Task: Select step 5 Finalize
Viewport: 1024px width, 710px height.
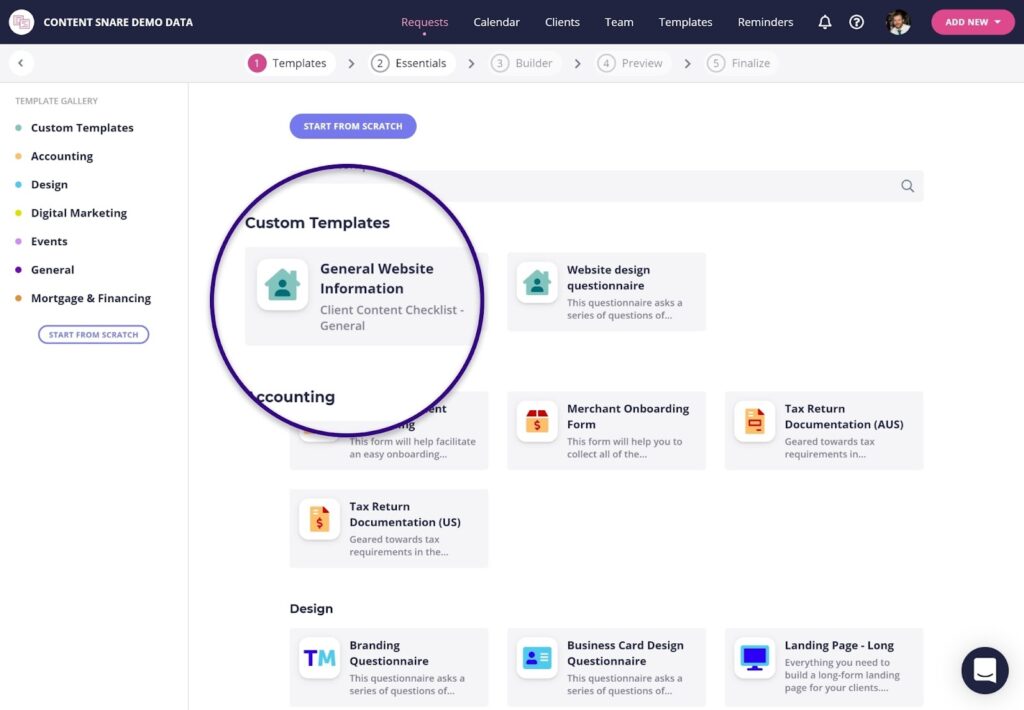Action: 741,63
